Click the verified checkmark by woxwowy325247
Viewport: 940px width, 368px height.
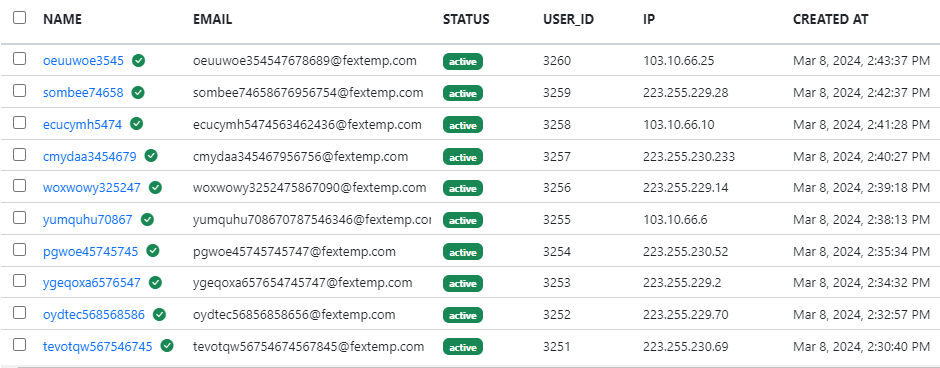(x=155, y=188)
